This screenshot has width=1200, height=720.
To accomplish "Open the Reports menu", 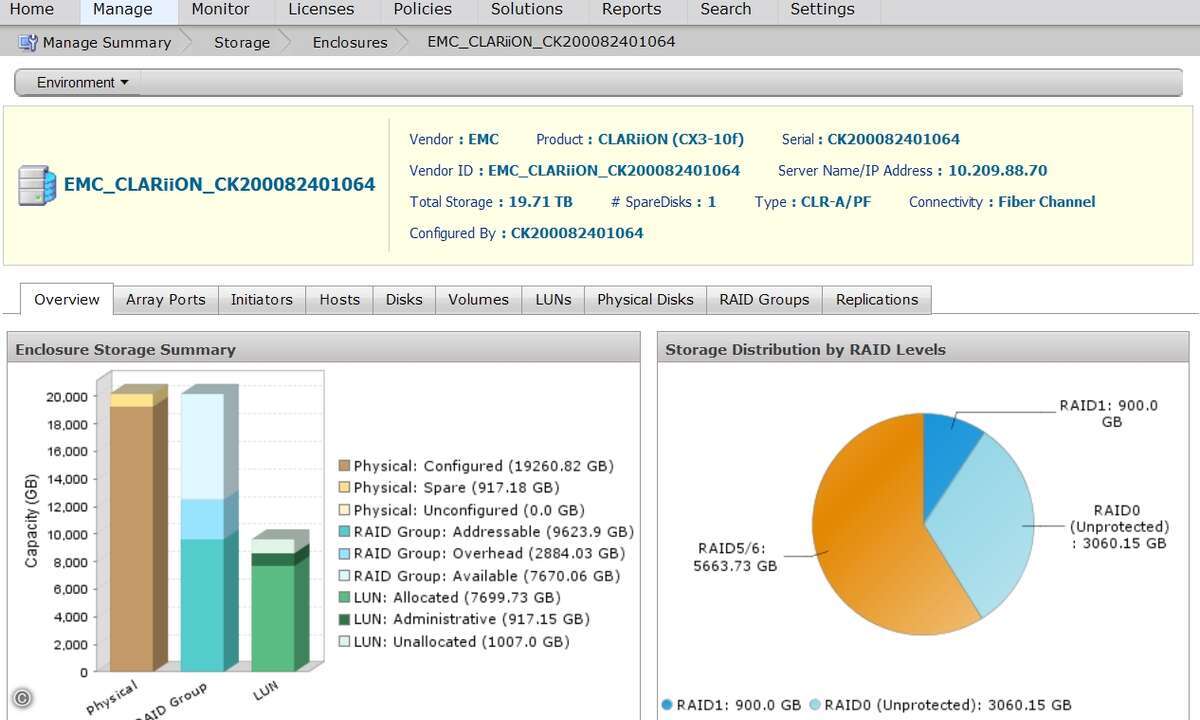I will tap(632, 10).
